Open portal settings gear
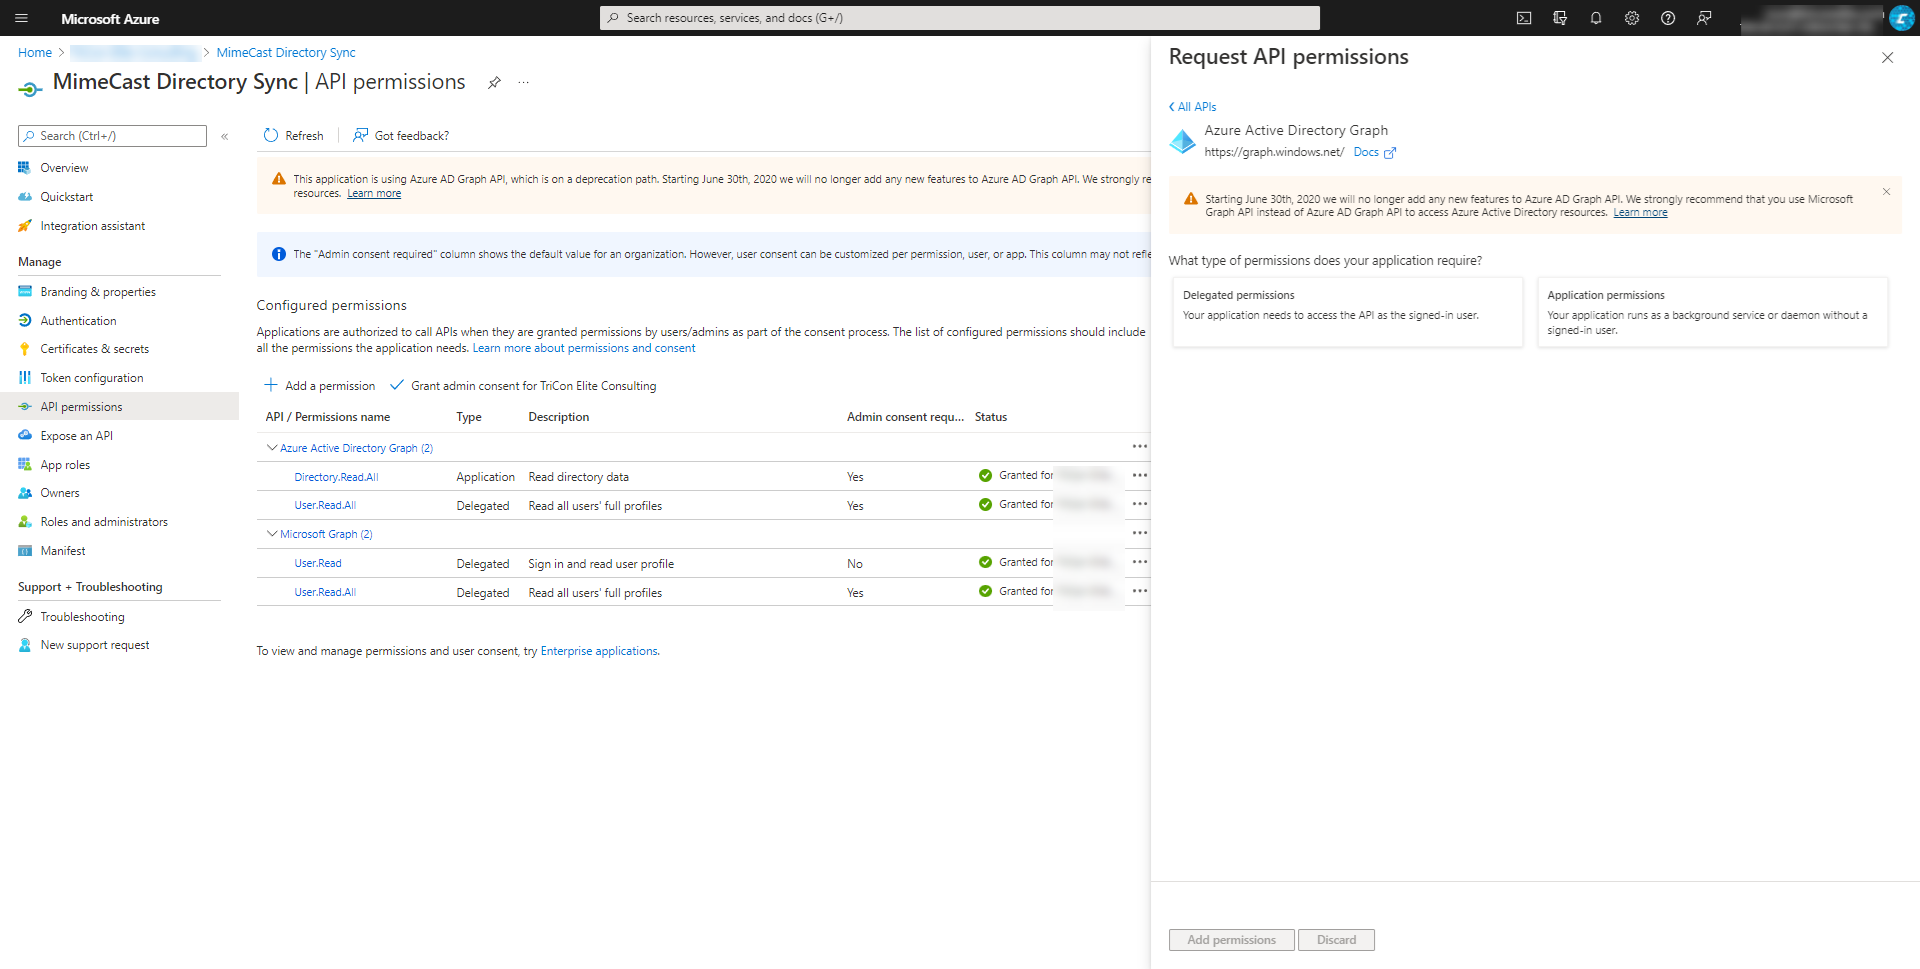Image resolution: width=1920 pixels, height=969 pixels. click(1632, 18)
